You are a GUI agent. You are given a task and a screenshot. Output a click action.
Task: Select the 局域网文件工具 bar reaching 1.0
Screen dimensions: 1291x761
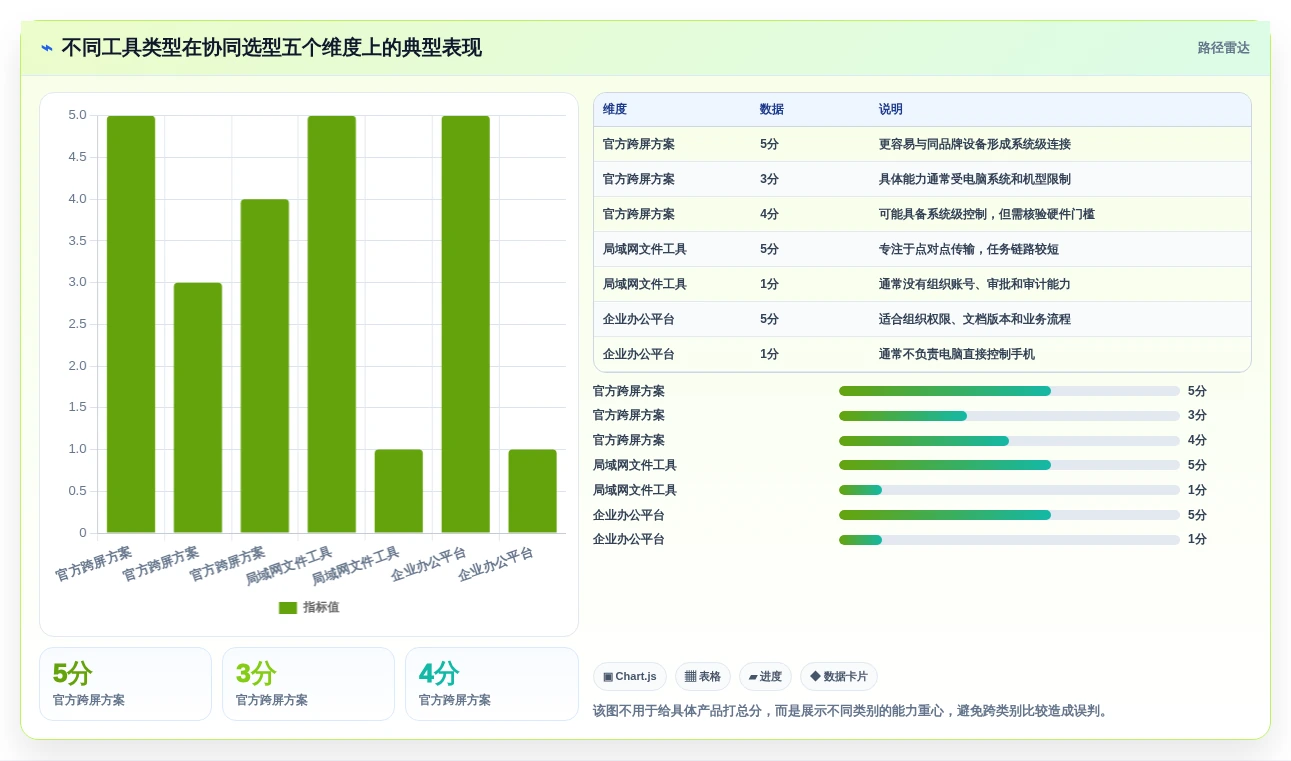[x=399, y=491]
